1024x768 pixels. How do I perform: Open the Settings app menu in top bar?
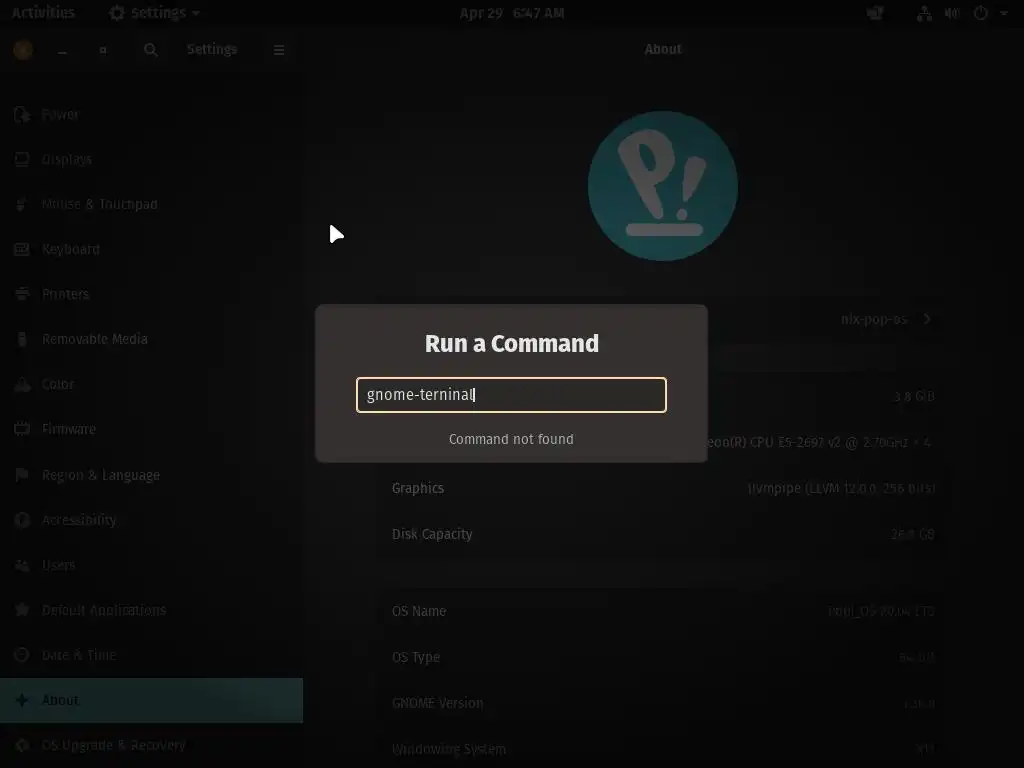[154, 12]
